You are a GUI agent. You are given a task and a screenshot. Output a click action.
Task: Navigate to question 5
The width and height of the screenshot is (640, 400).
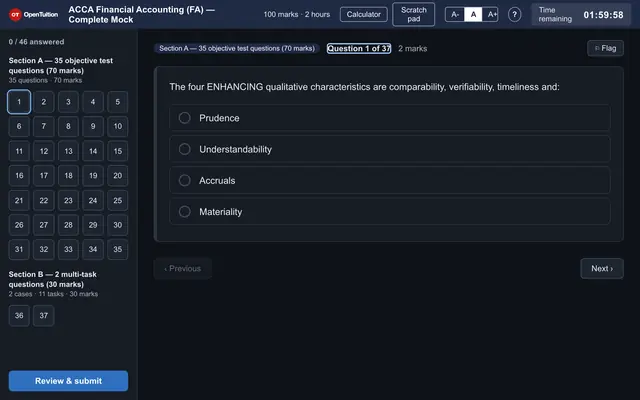coord(118,102)
